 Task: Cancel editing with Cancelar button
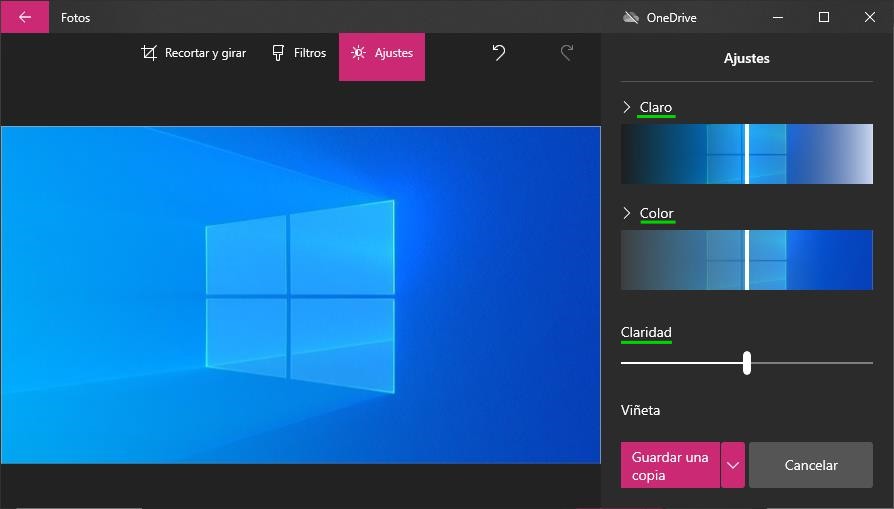click(x=811, y=465)
